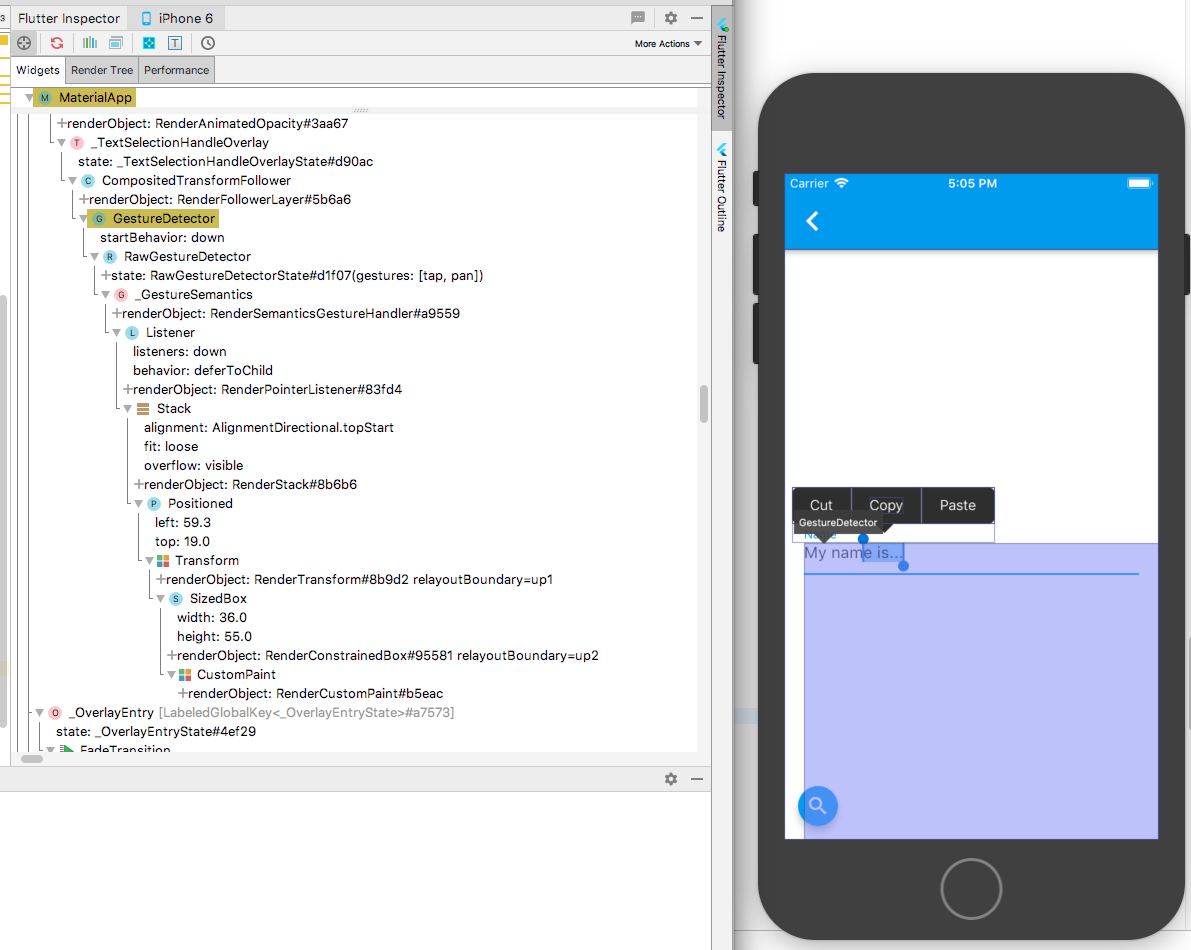Enable slow animations with the clock icon

(207, 43)
